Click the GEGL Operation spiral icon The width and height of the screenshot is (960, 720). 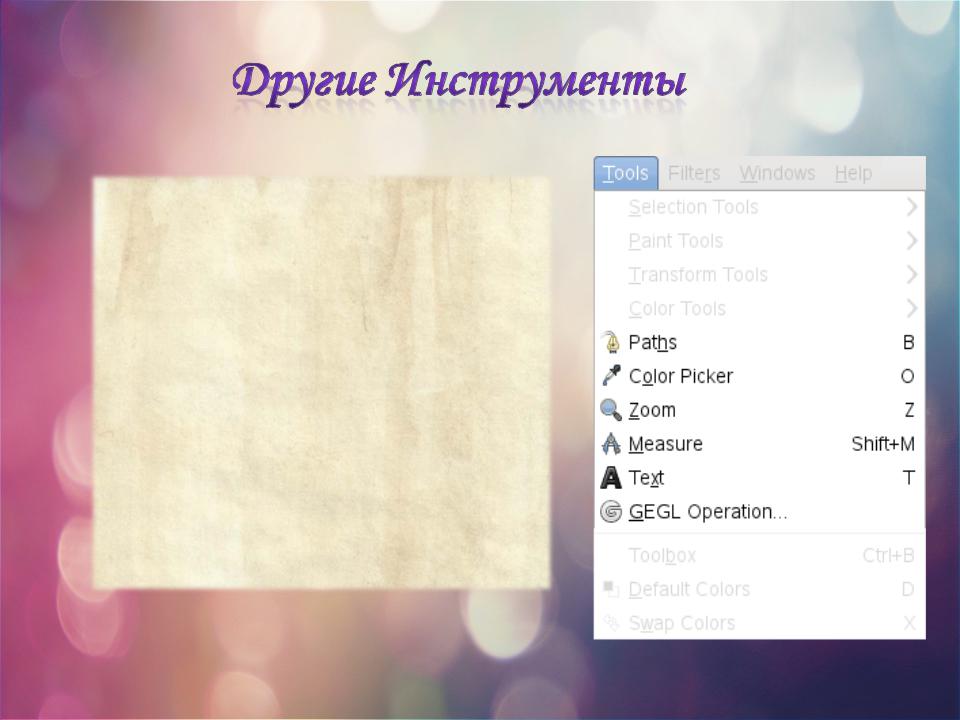(x=610, y=511)
